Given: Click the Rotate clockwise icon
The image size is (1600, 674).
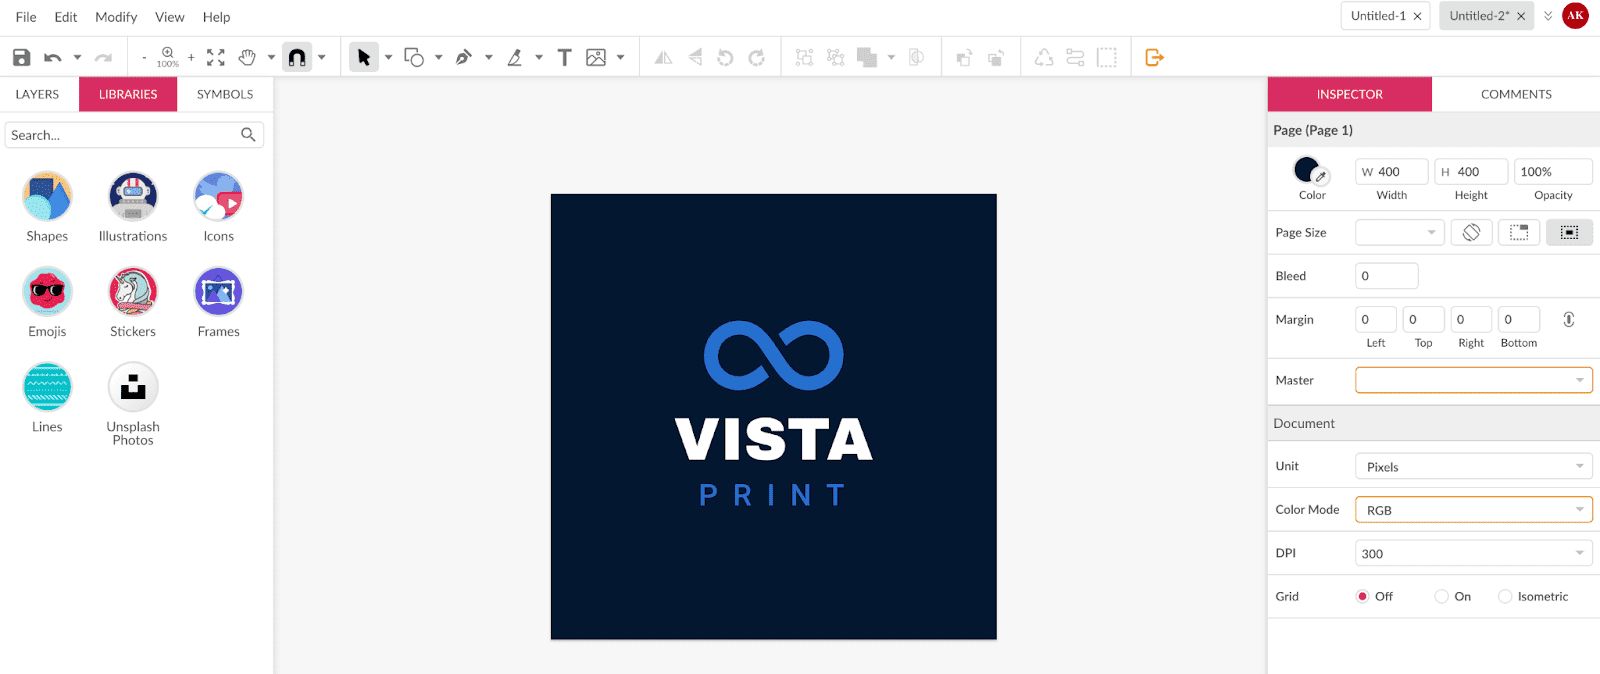Looking at the screenshot, I should tap(757, 58).
